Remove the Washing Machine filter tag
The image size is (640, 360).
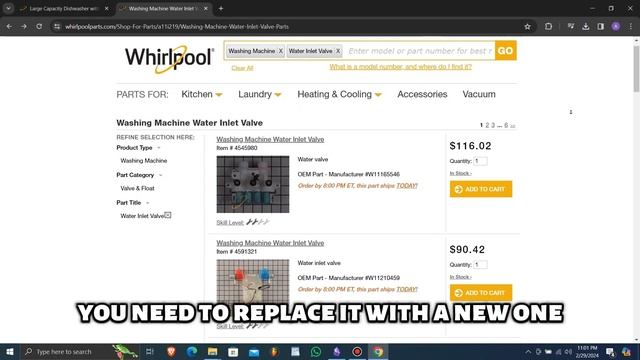[x=281, y=51]
